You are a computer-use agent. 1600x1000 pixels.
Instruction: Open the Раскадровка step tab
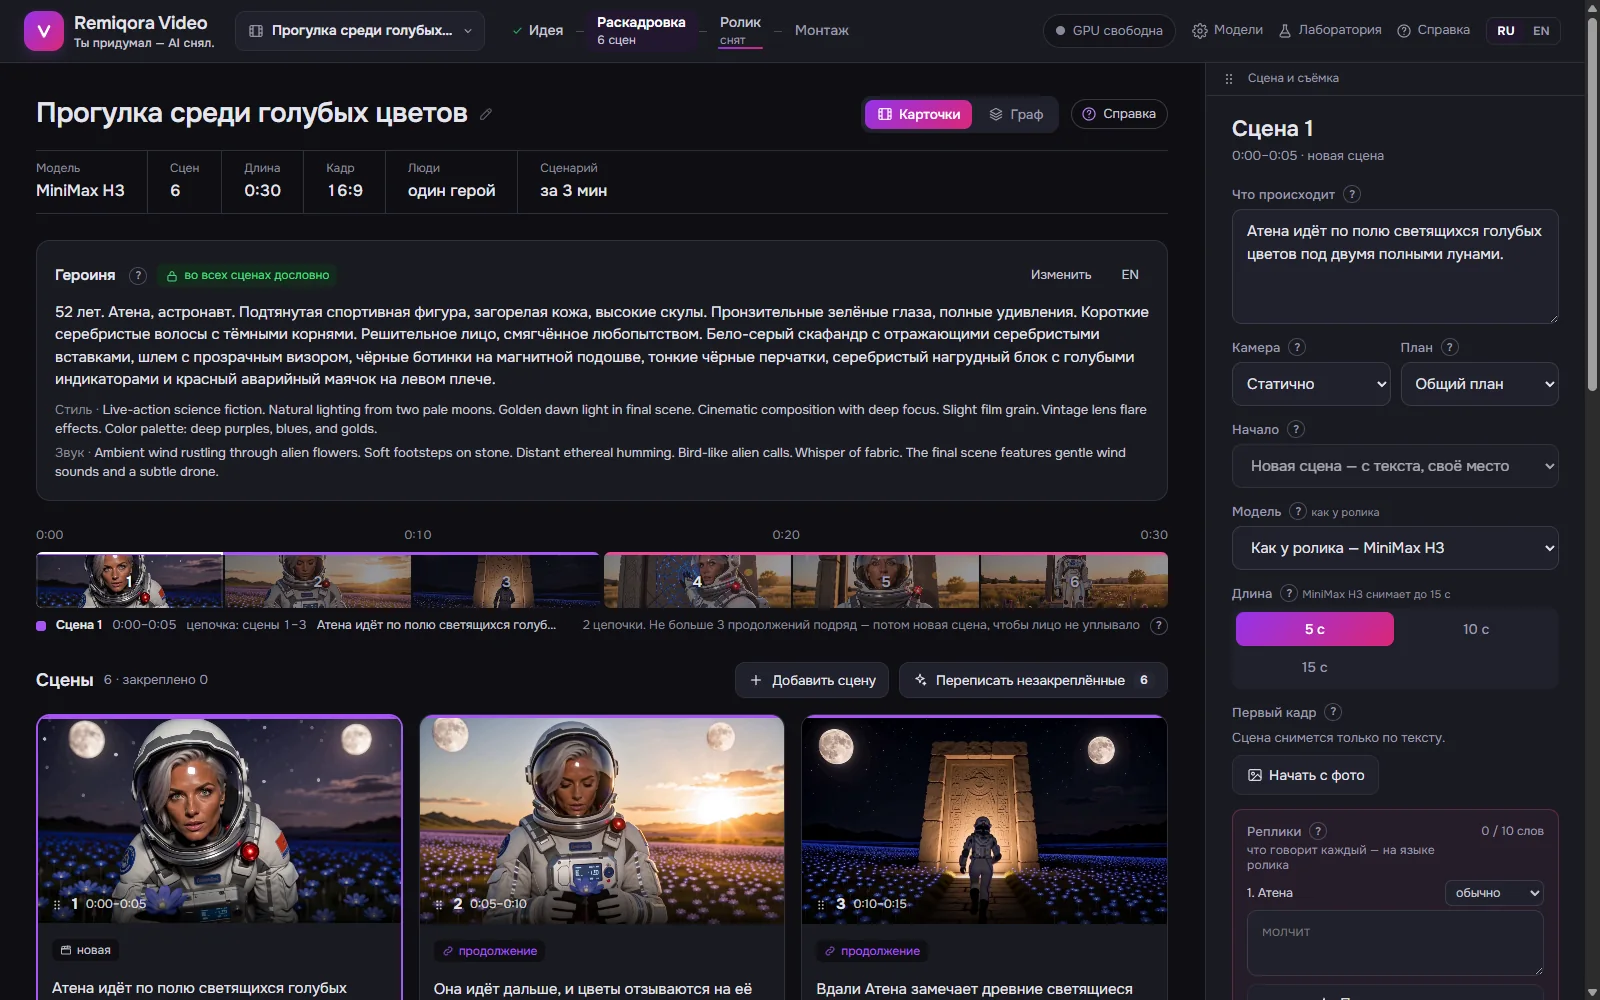(641, 31)
